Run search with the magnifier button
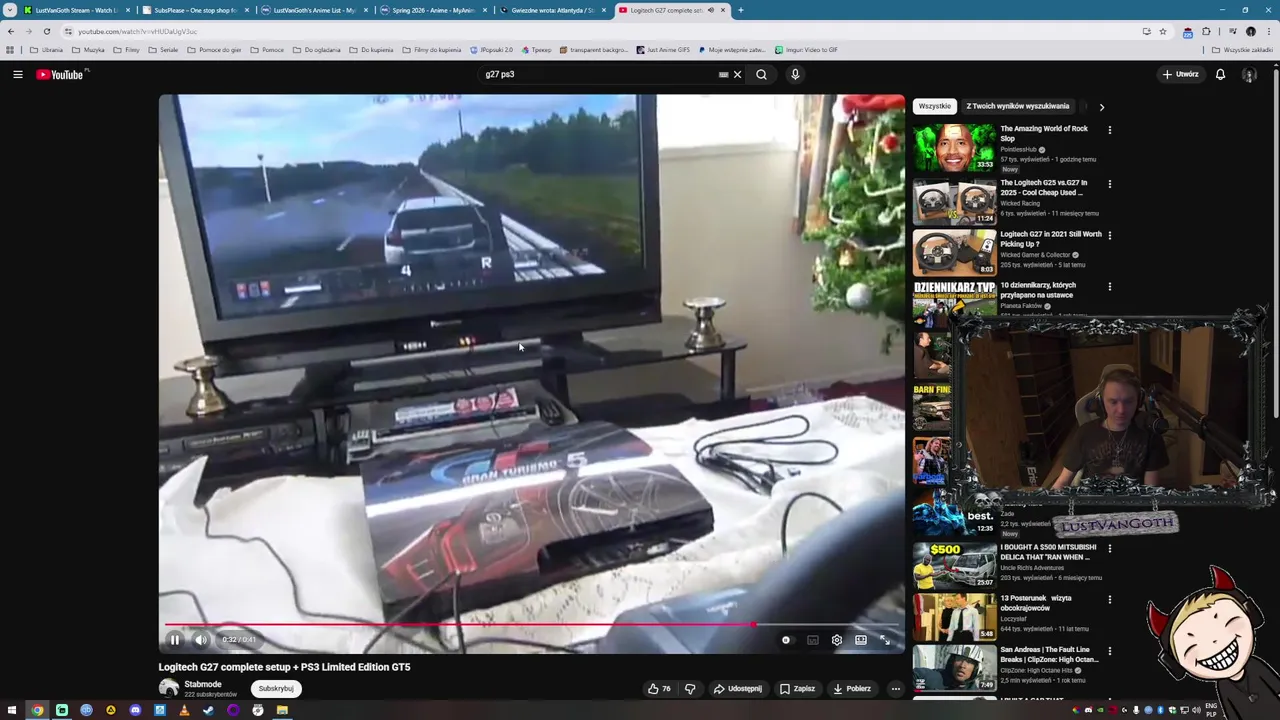This screenshot has height=720, width=1280. 761,74
